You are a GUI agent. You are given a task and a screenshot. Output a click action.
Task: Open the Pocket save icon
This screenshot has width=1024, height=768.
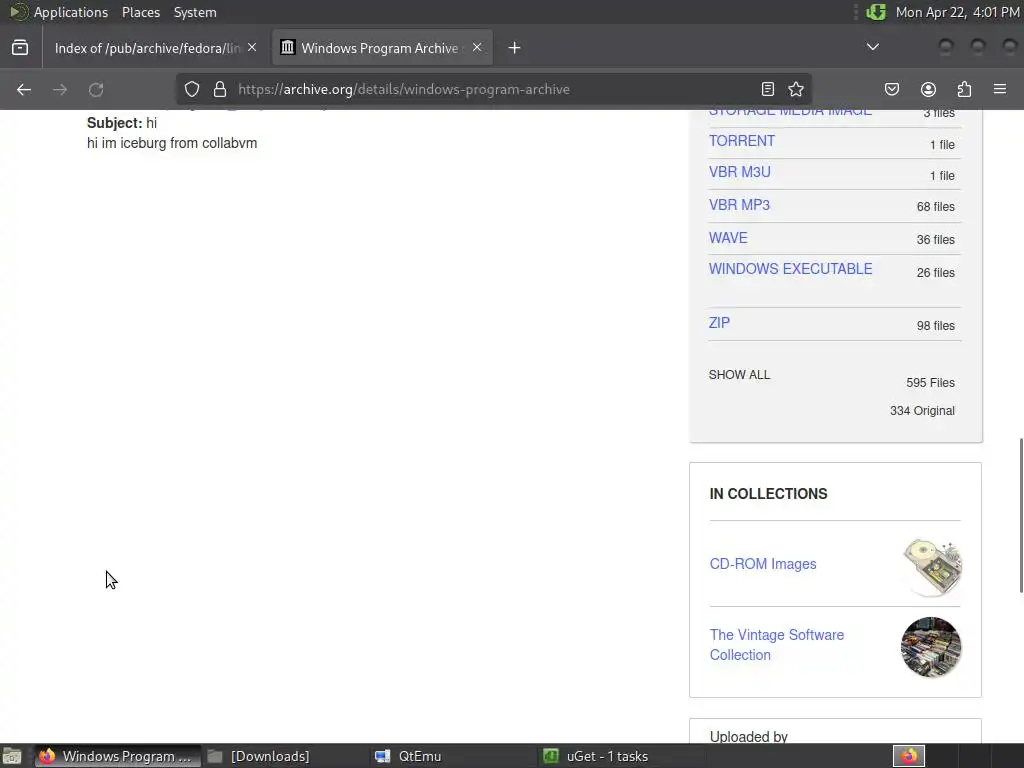pyautogui.click(x=891, y=89)
